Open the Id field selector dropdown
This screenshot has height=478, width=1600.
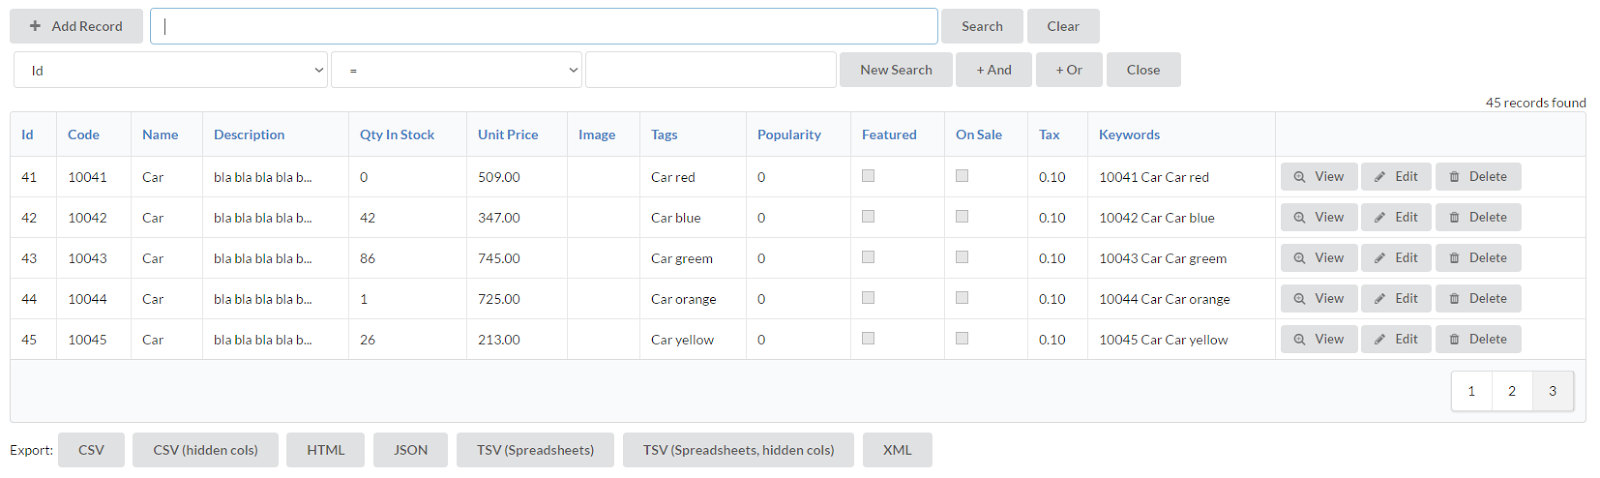point(171,70)
